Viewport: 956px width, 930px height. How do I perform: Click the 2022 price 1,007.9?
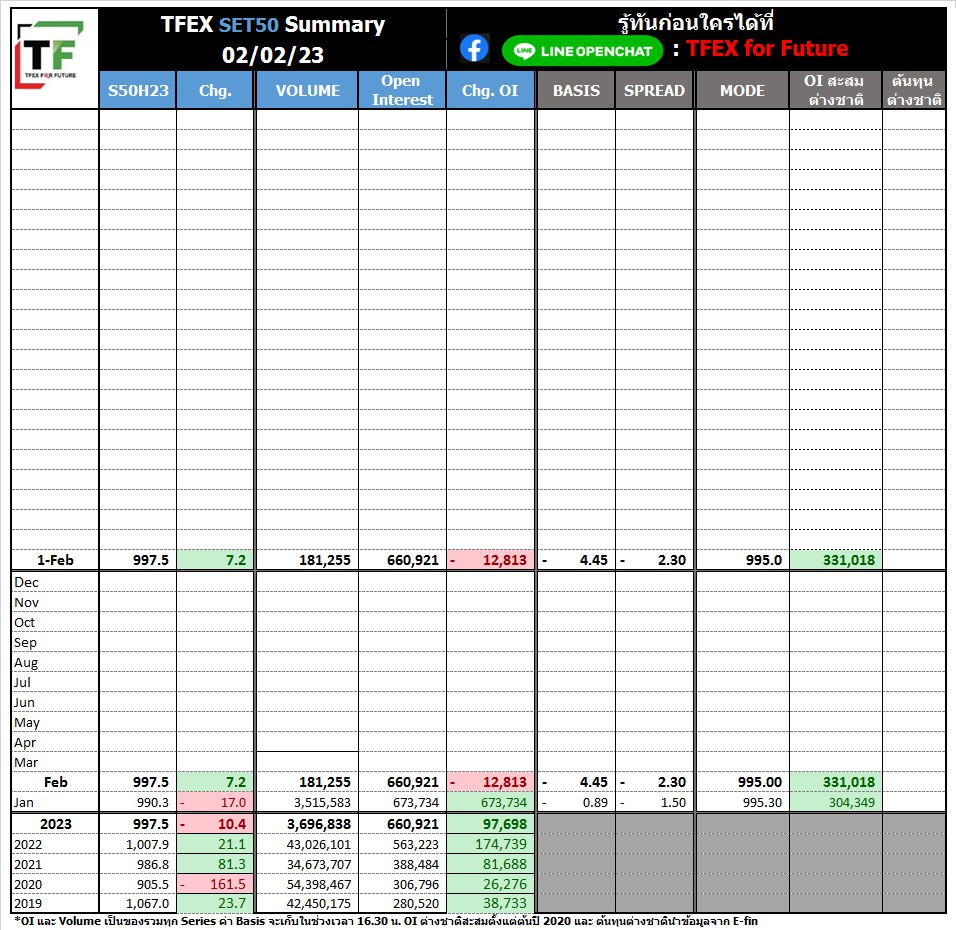[x=148, y=845]
